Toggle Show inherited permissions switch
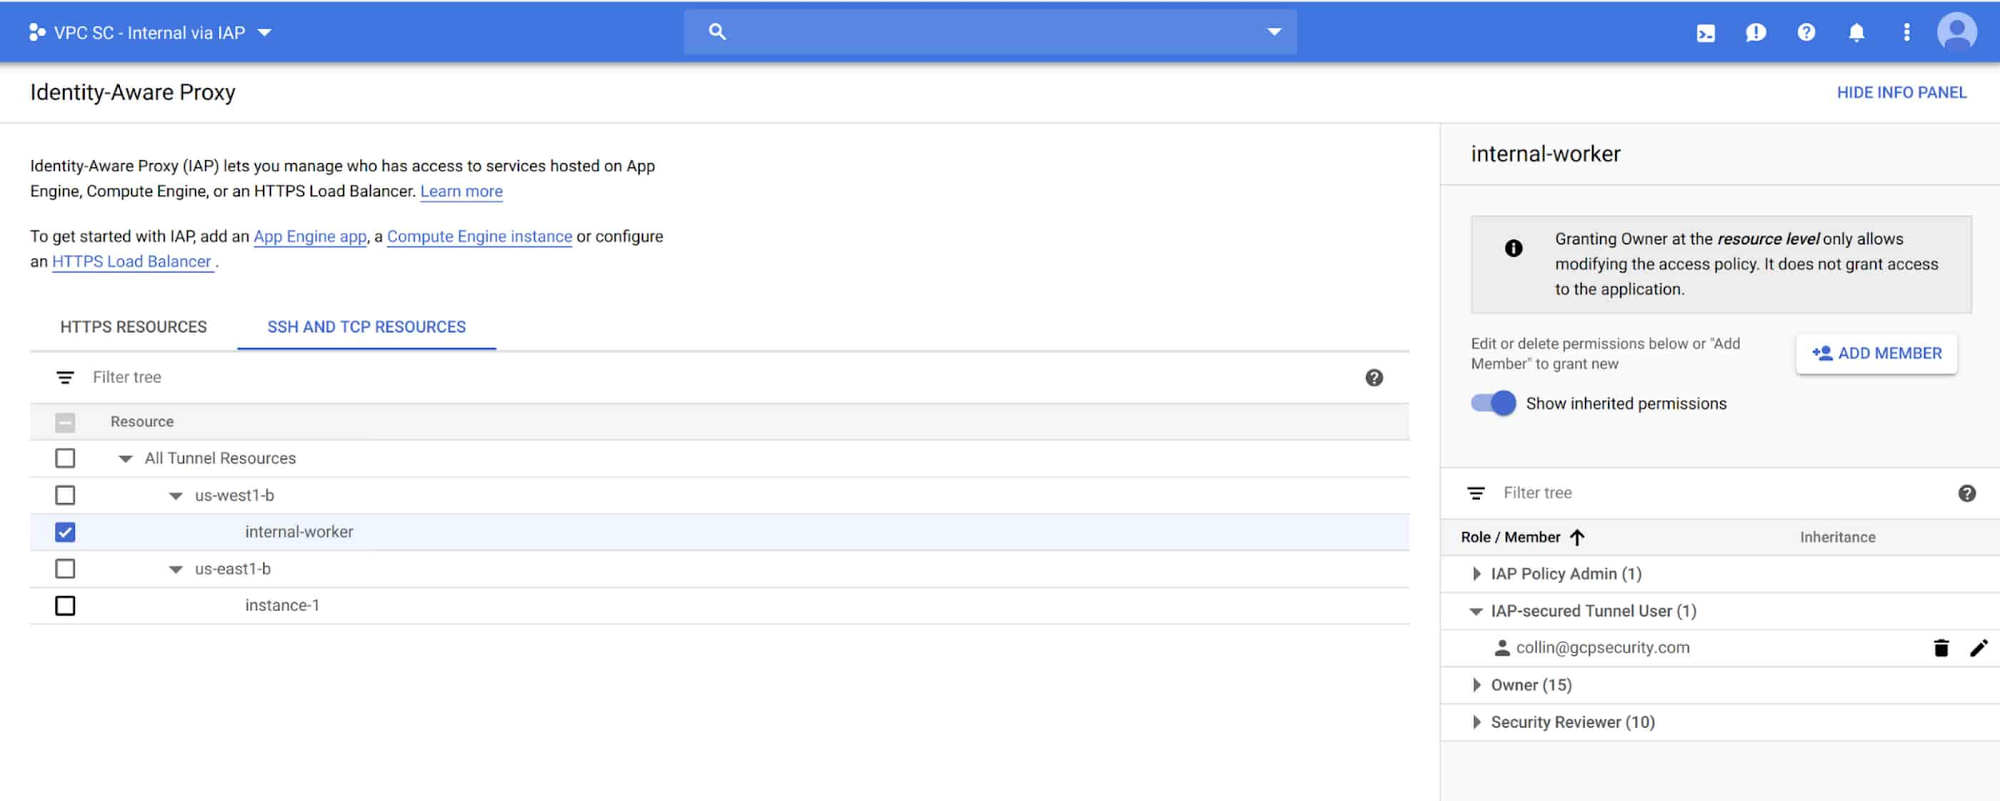The height and width of the screenshot is (801, 2000). tap(1493, 403)
